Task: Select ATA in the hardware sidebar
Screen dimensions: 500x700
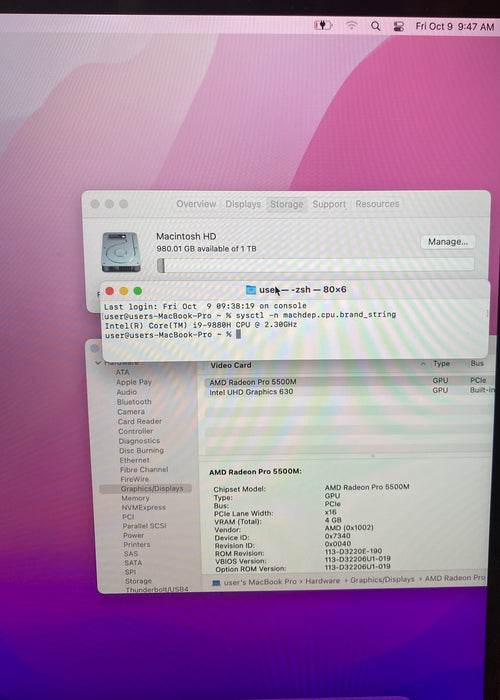Action: 122,372
